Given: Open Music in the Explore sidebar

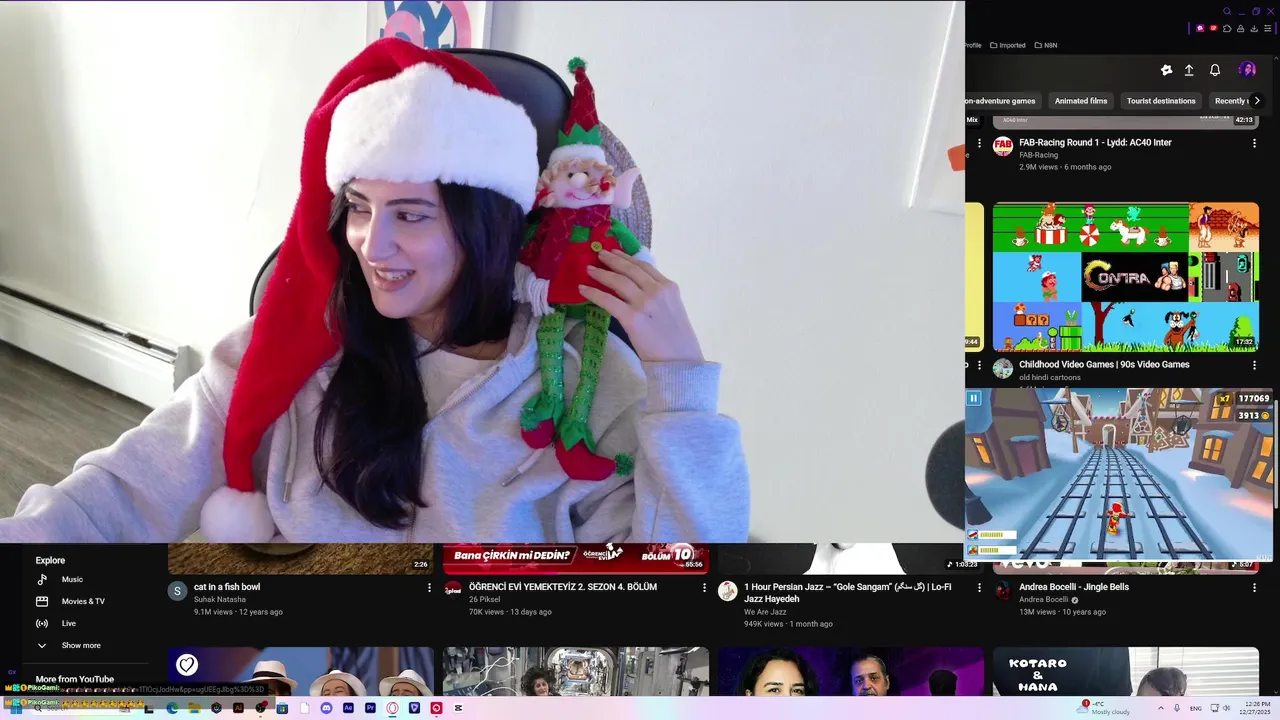Looking at the screenshot, I should coord(72,579).
